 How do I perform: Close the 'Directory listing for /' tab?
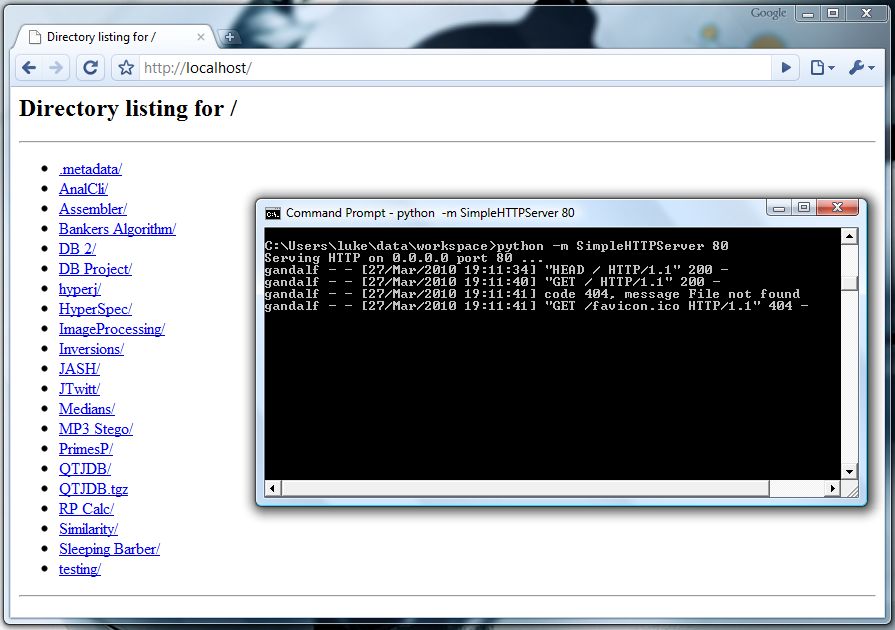[x=201, y=37]
